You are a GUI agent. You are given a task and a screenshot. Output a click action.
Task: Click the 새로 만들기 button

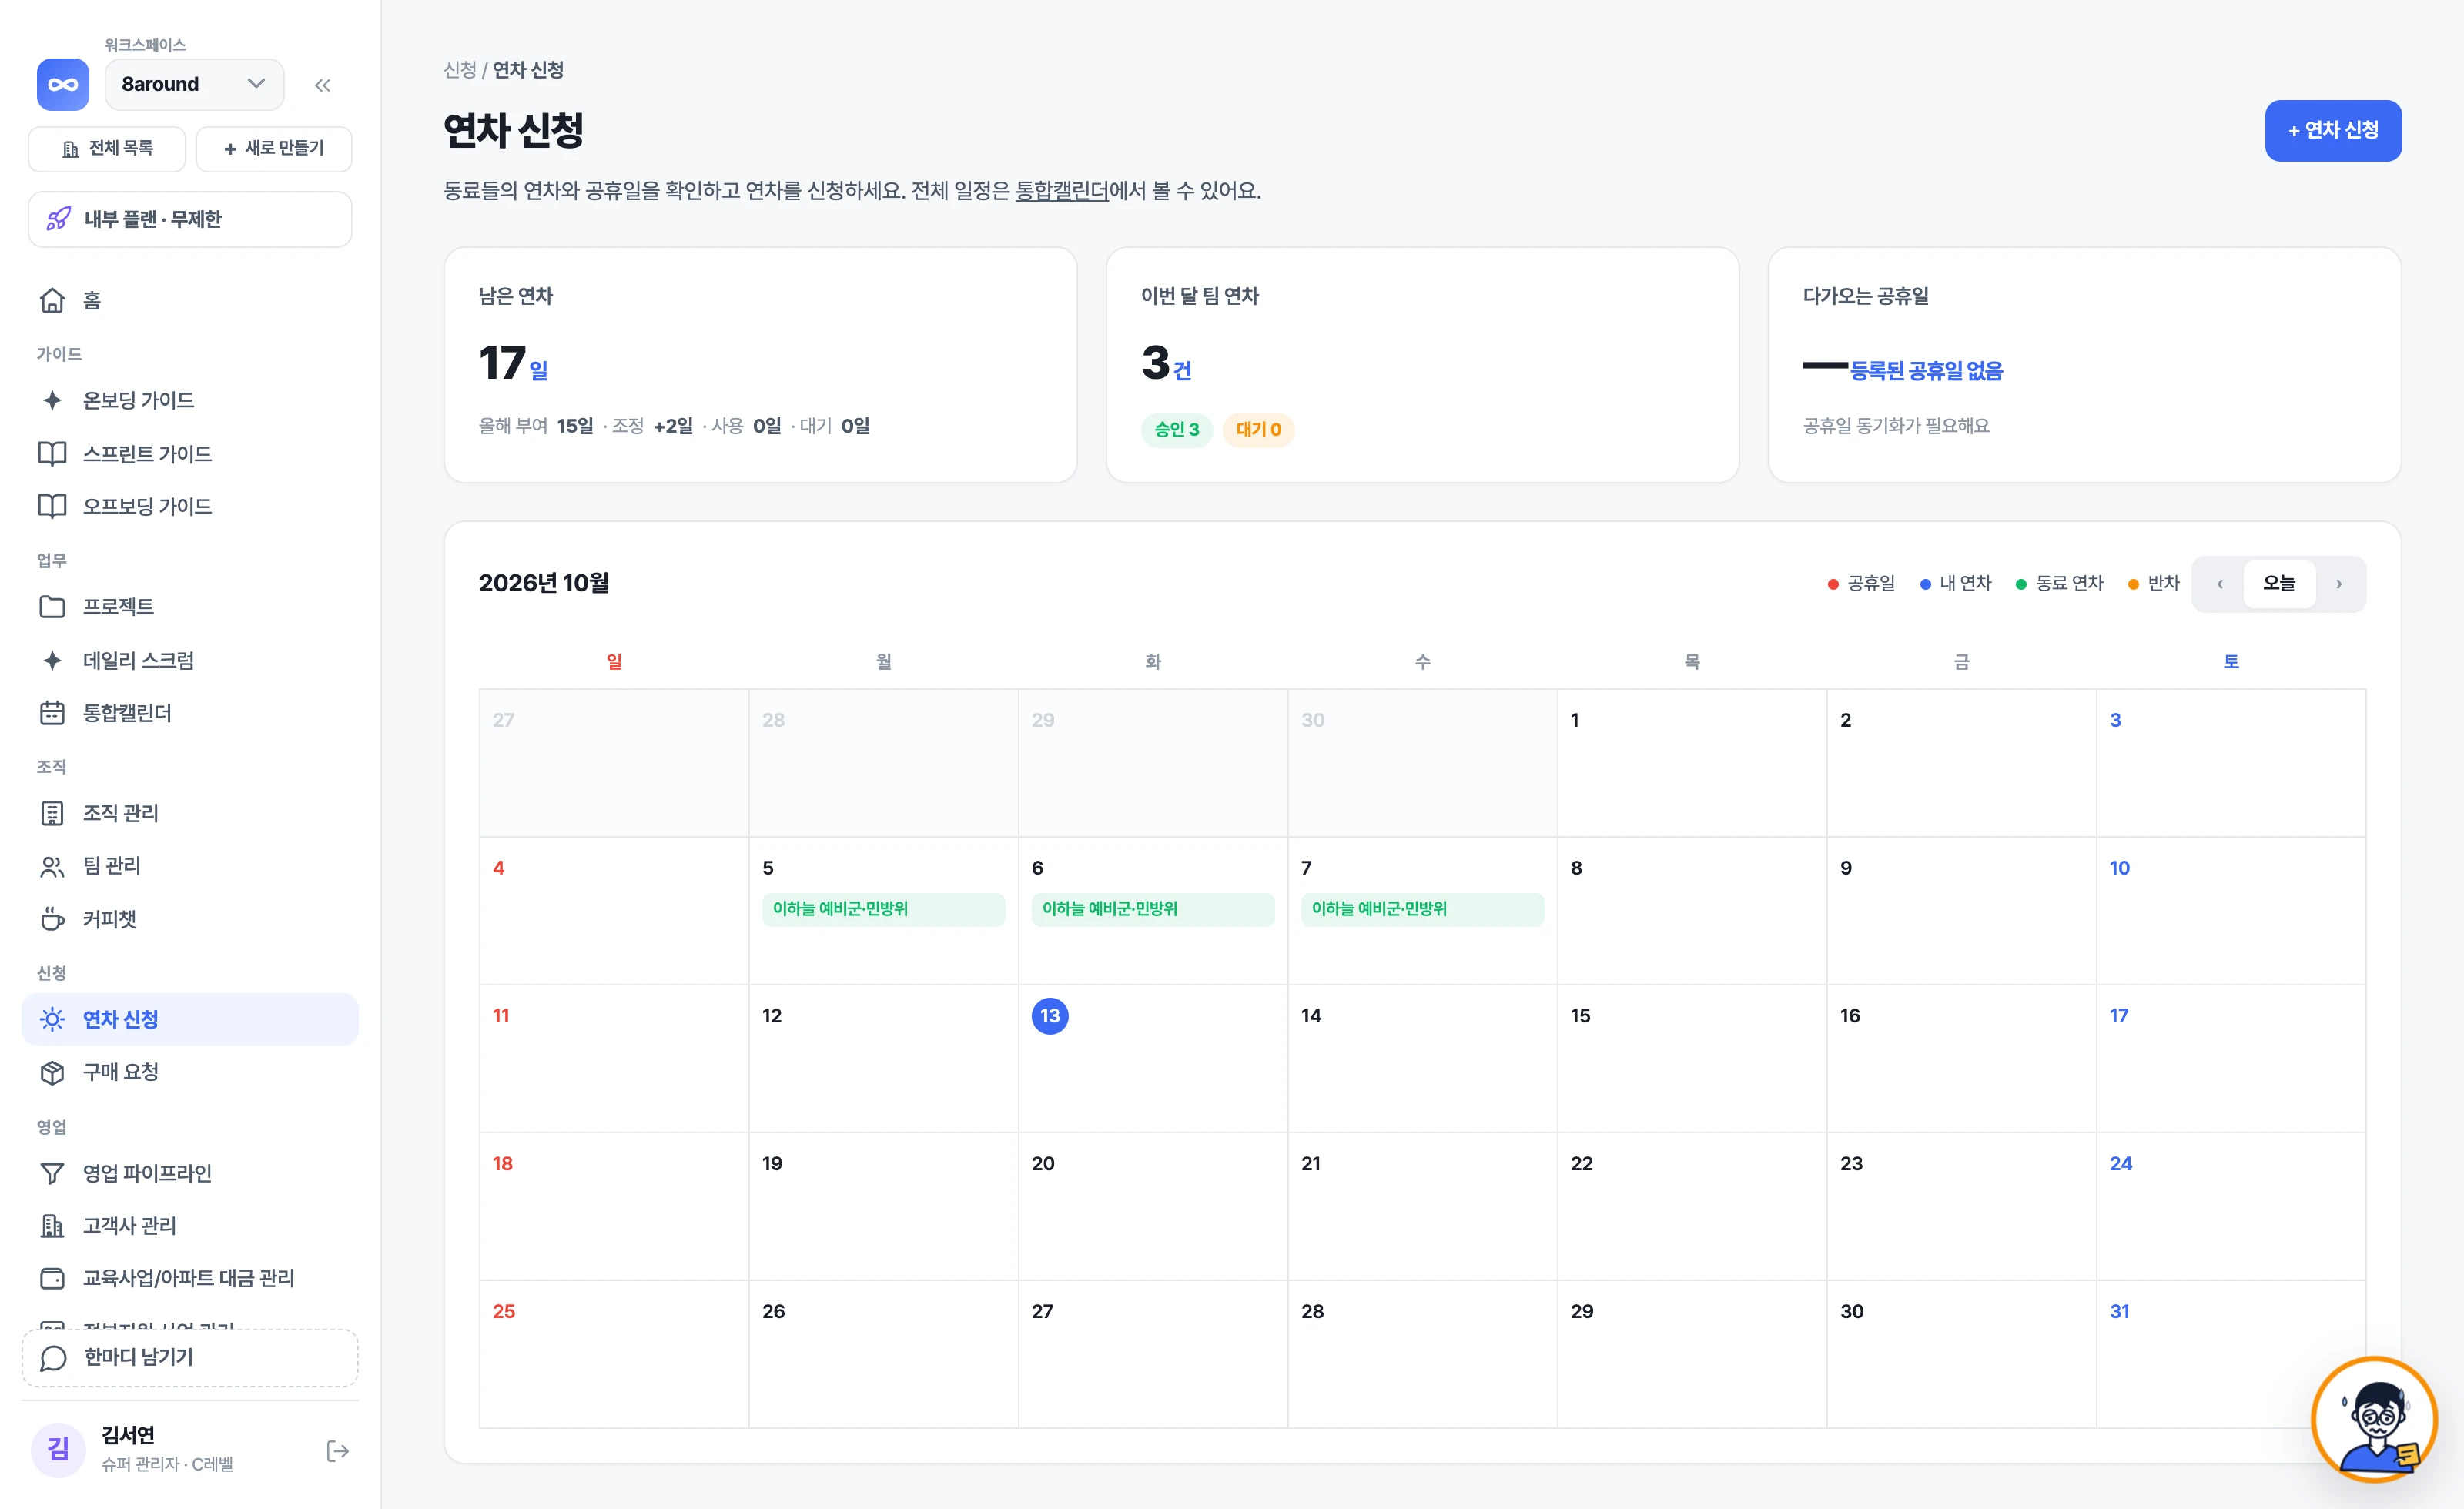(274, 148)
